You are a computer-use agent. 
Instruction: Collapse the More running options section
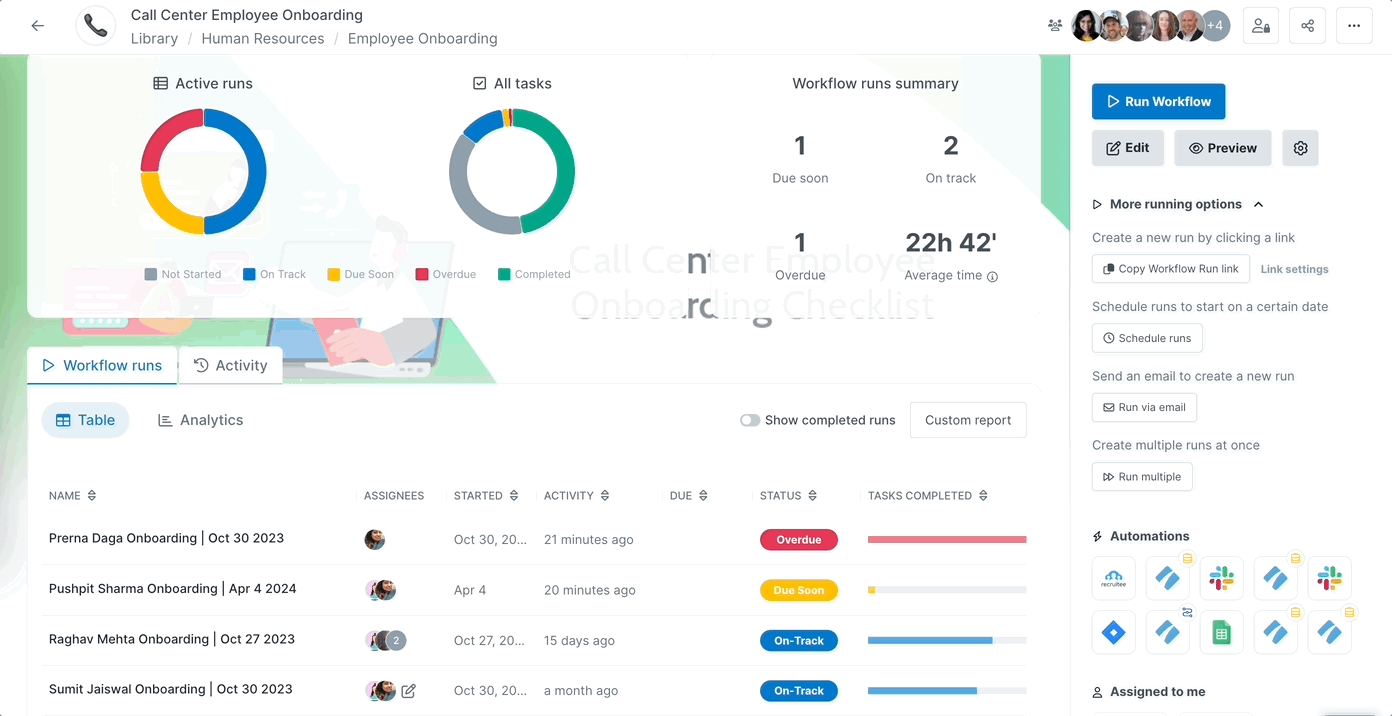click(1258, 204)
